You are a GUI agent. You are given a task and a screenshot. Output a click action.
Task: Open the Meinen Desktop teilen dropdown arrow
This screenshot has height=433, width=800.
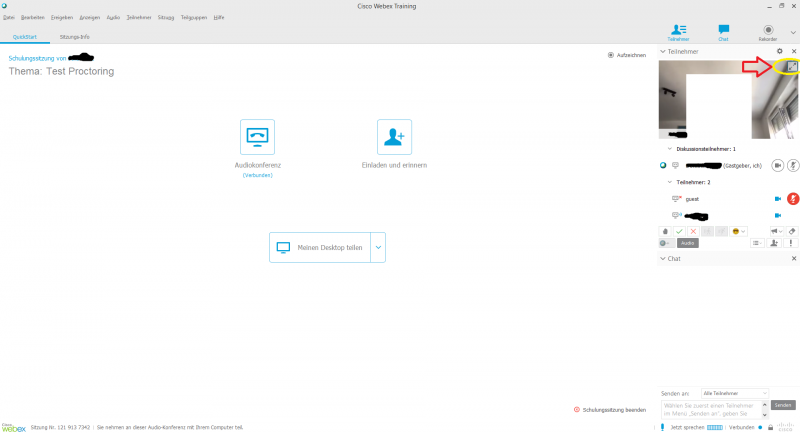(x=378, y=247)
